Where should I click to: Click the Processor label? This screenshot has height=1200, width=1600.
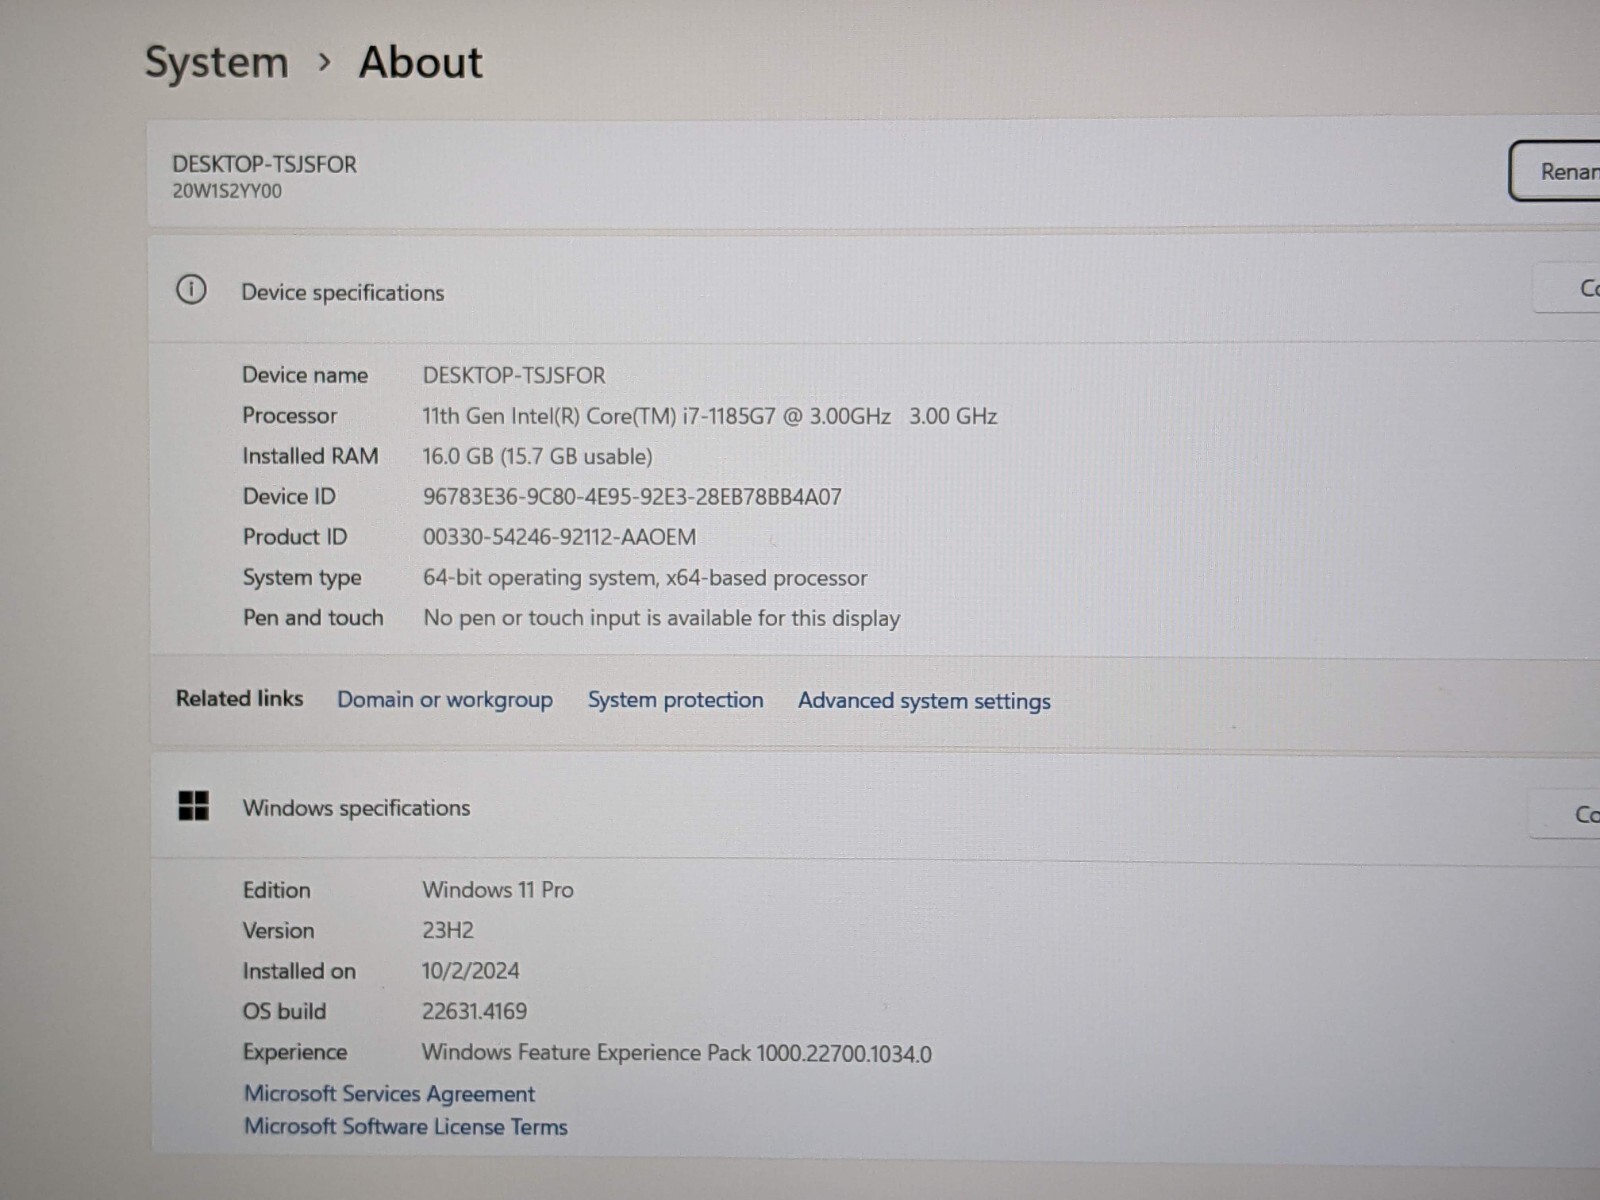[289, 415]
